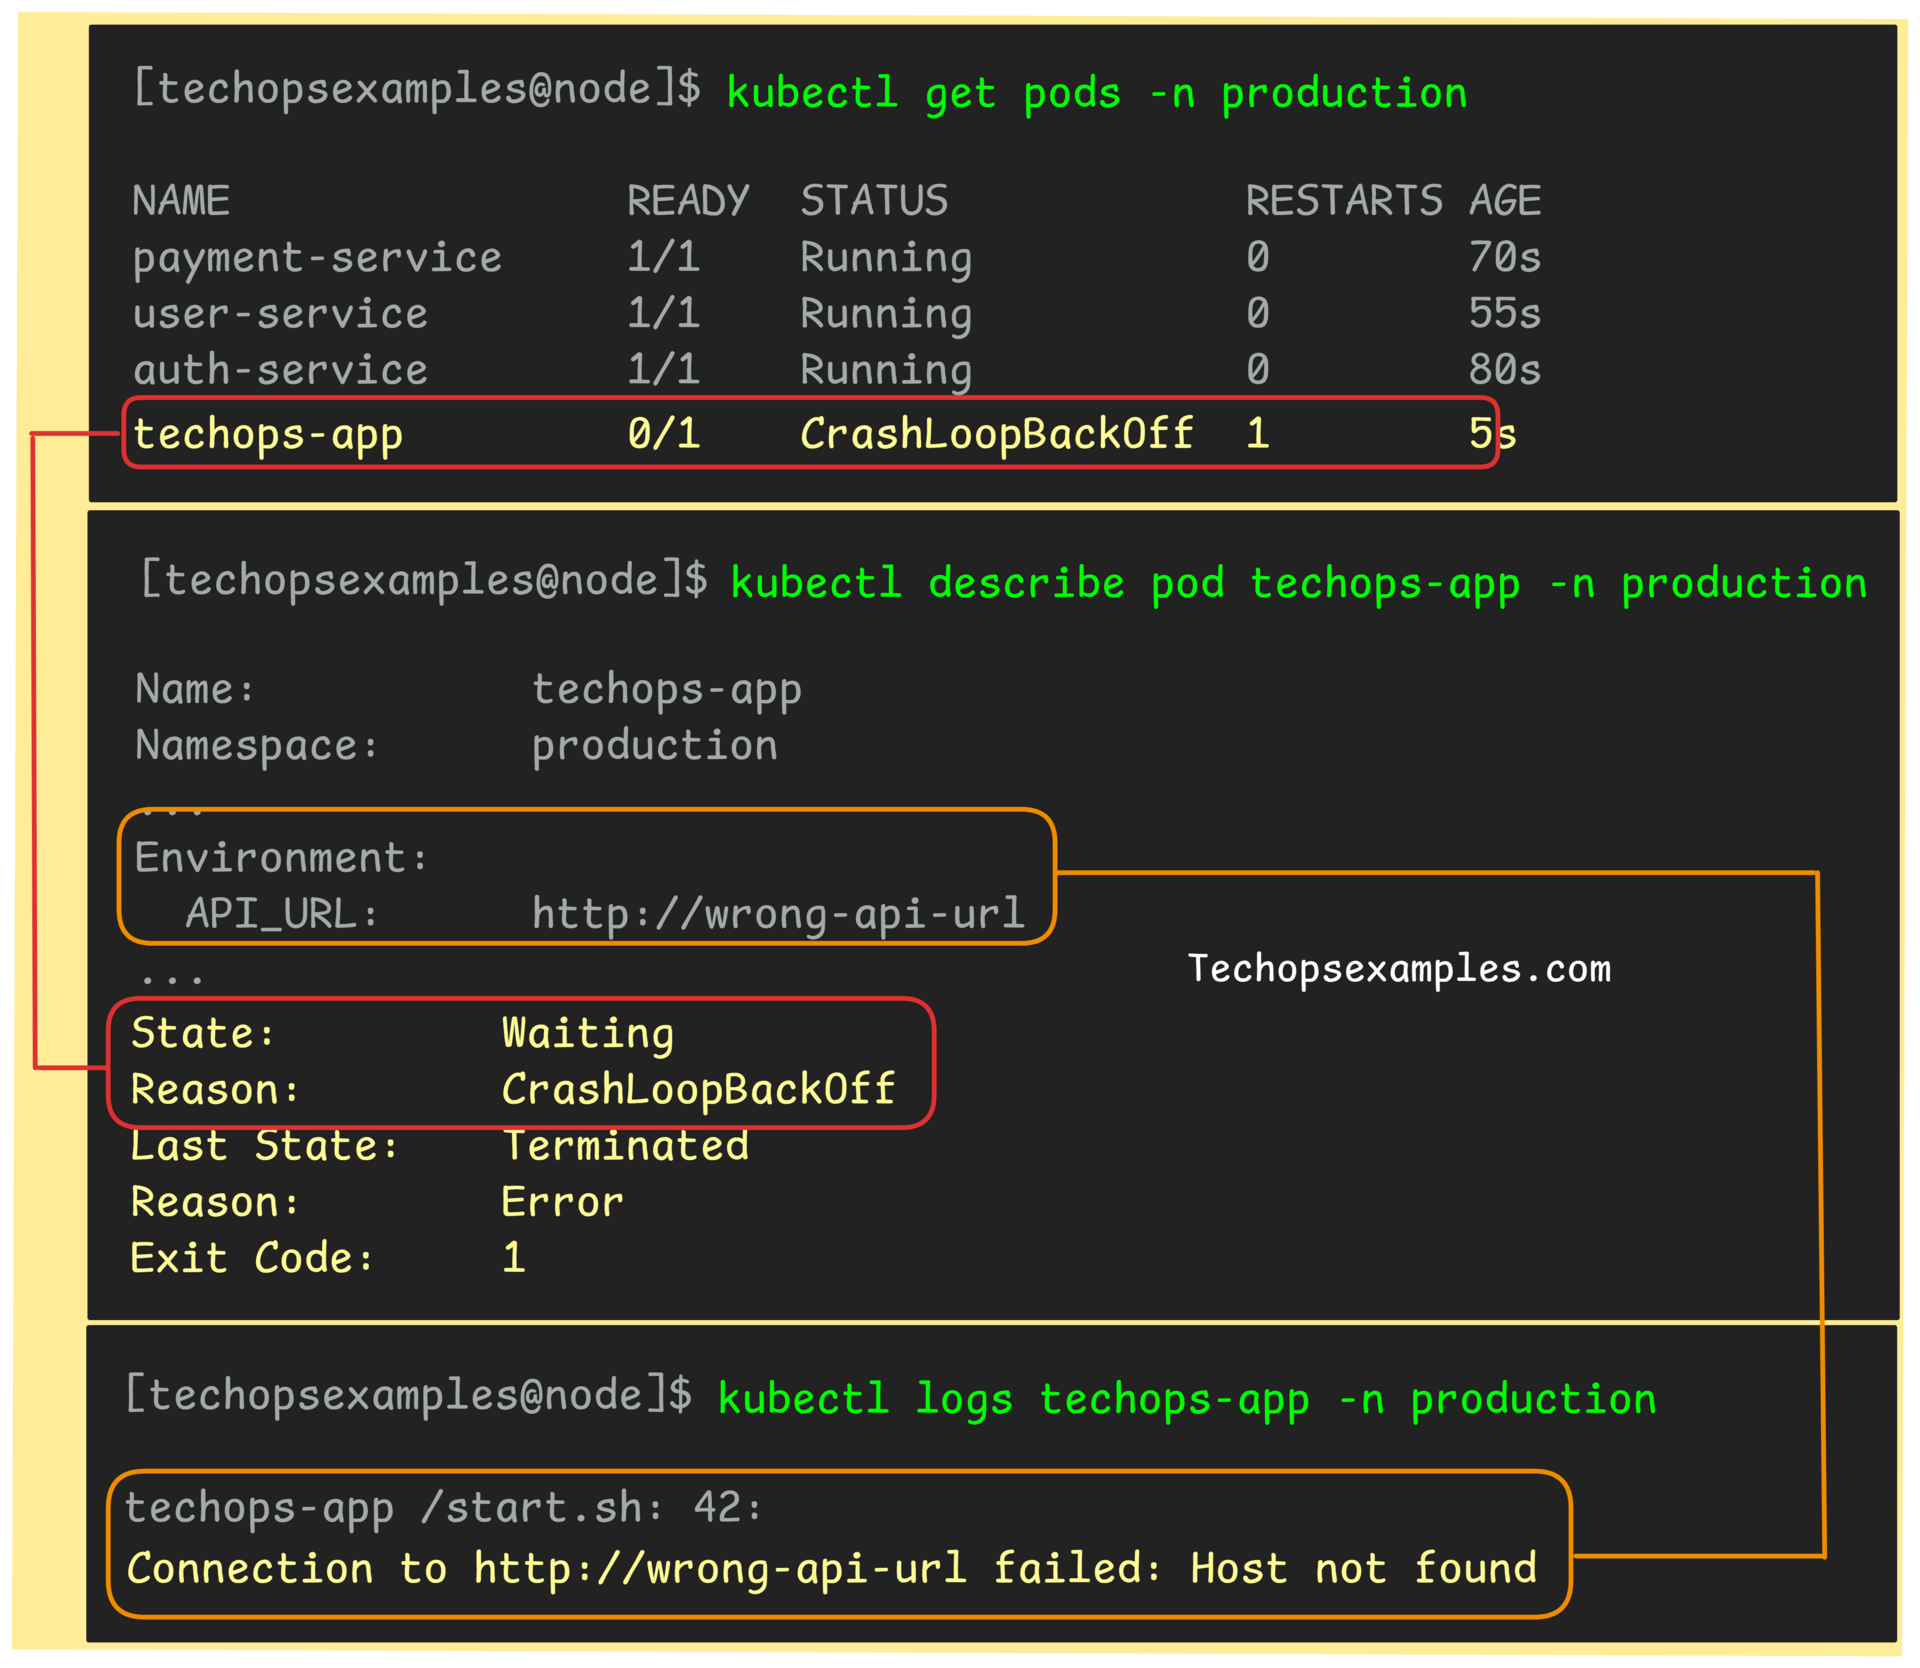Click the Namespace production value
Viewport: 1920px width, 1668px height.
tap(654, 746)
